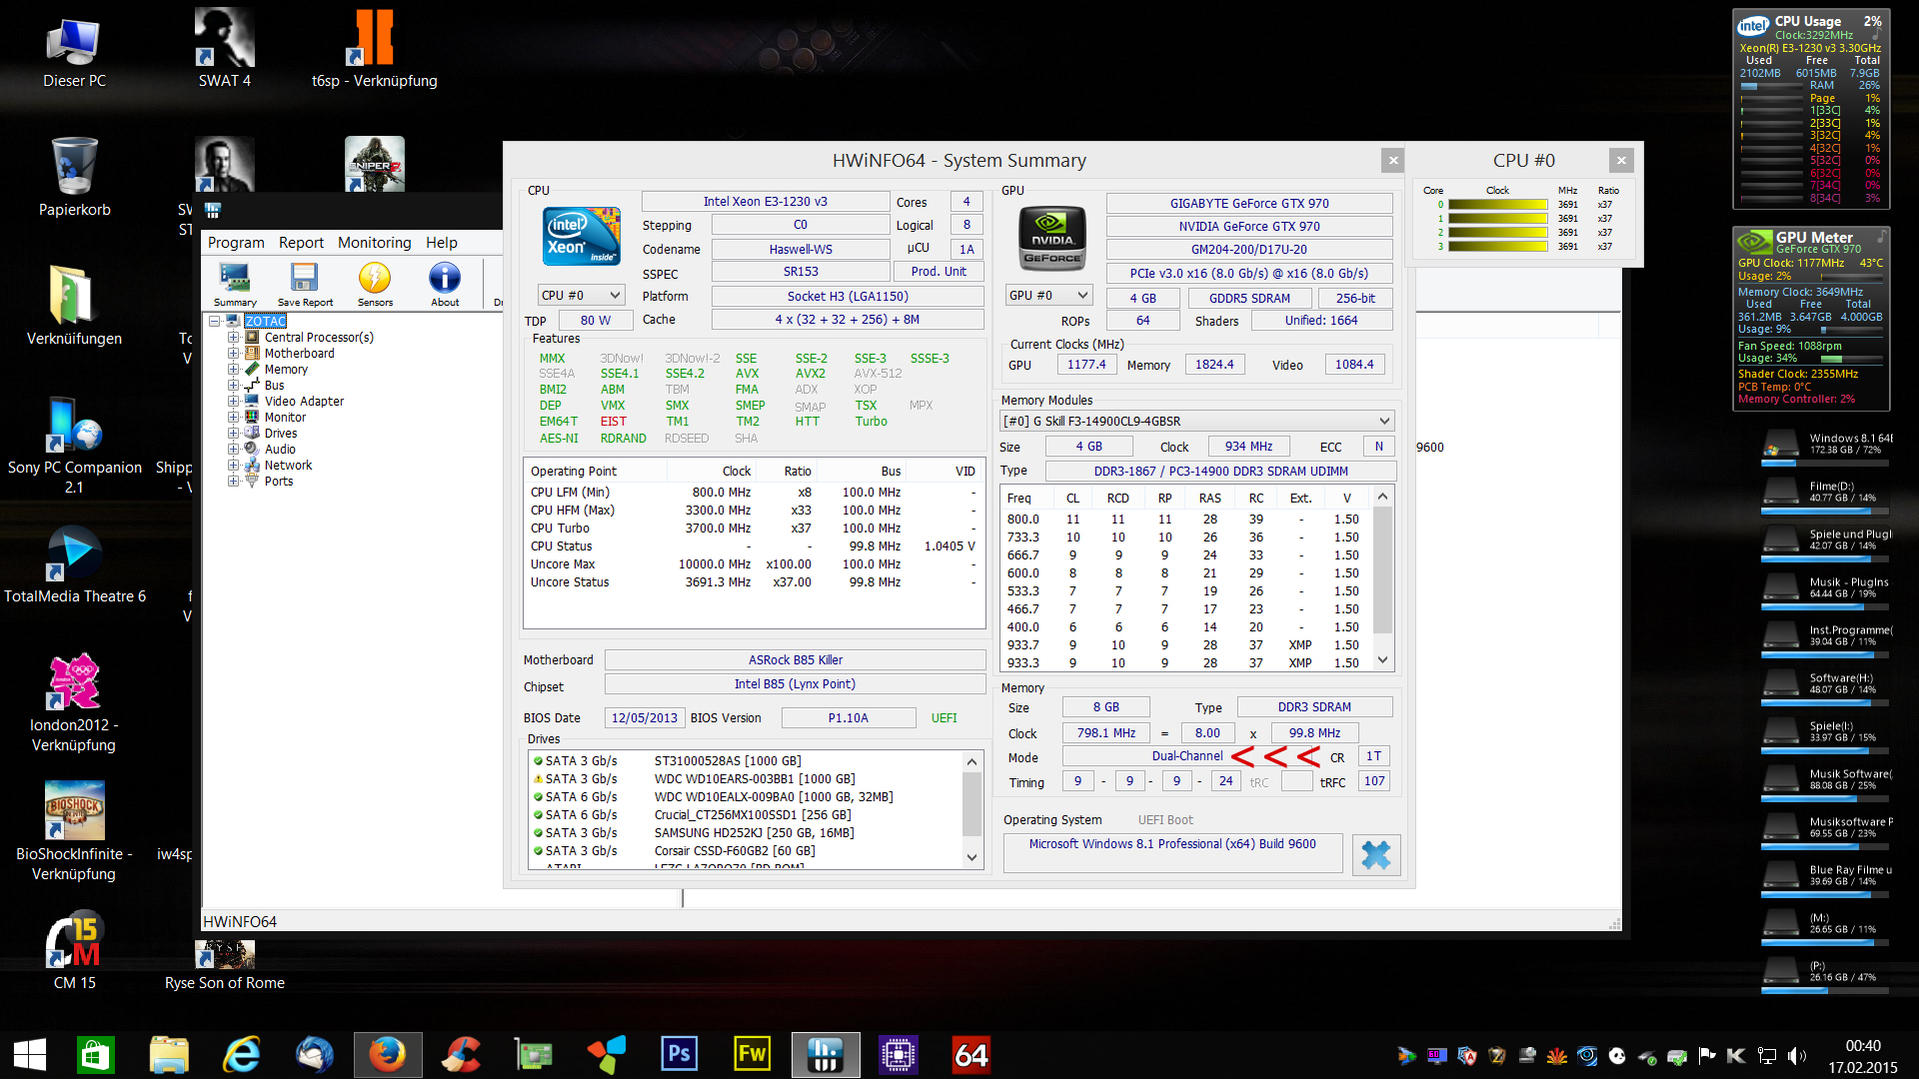Open the CM 15 desktop icon
The image size is (1919, 1079).
pyautogui.click(x=74, y=952)
